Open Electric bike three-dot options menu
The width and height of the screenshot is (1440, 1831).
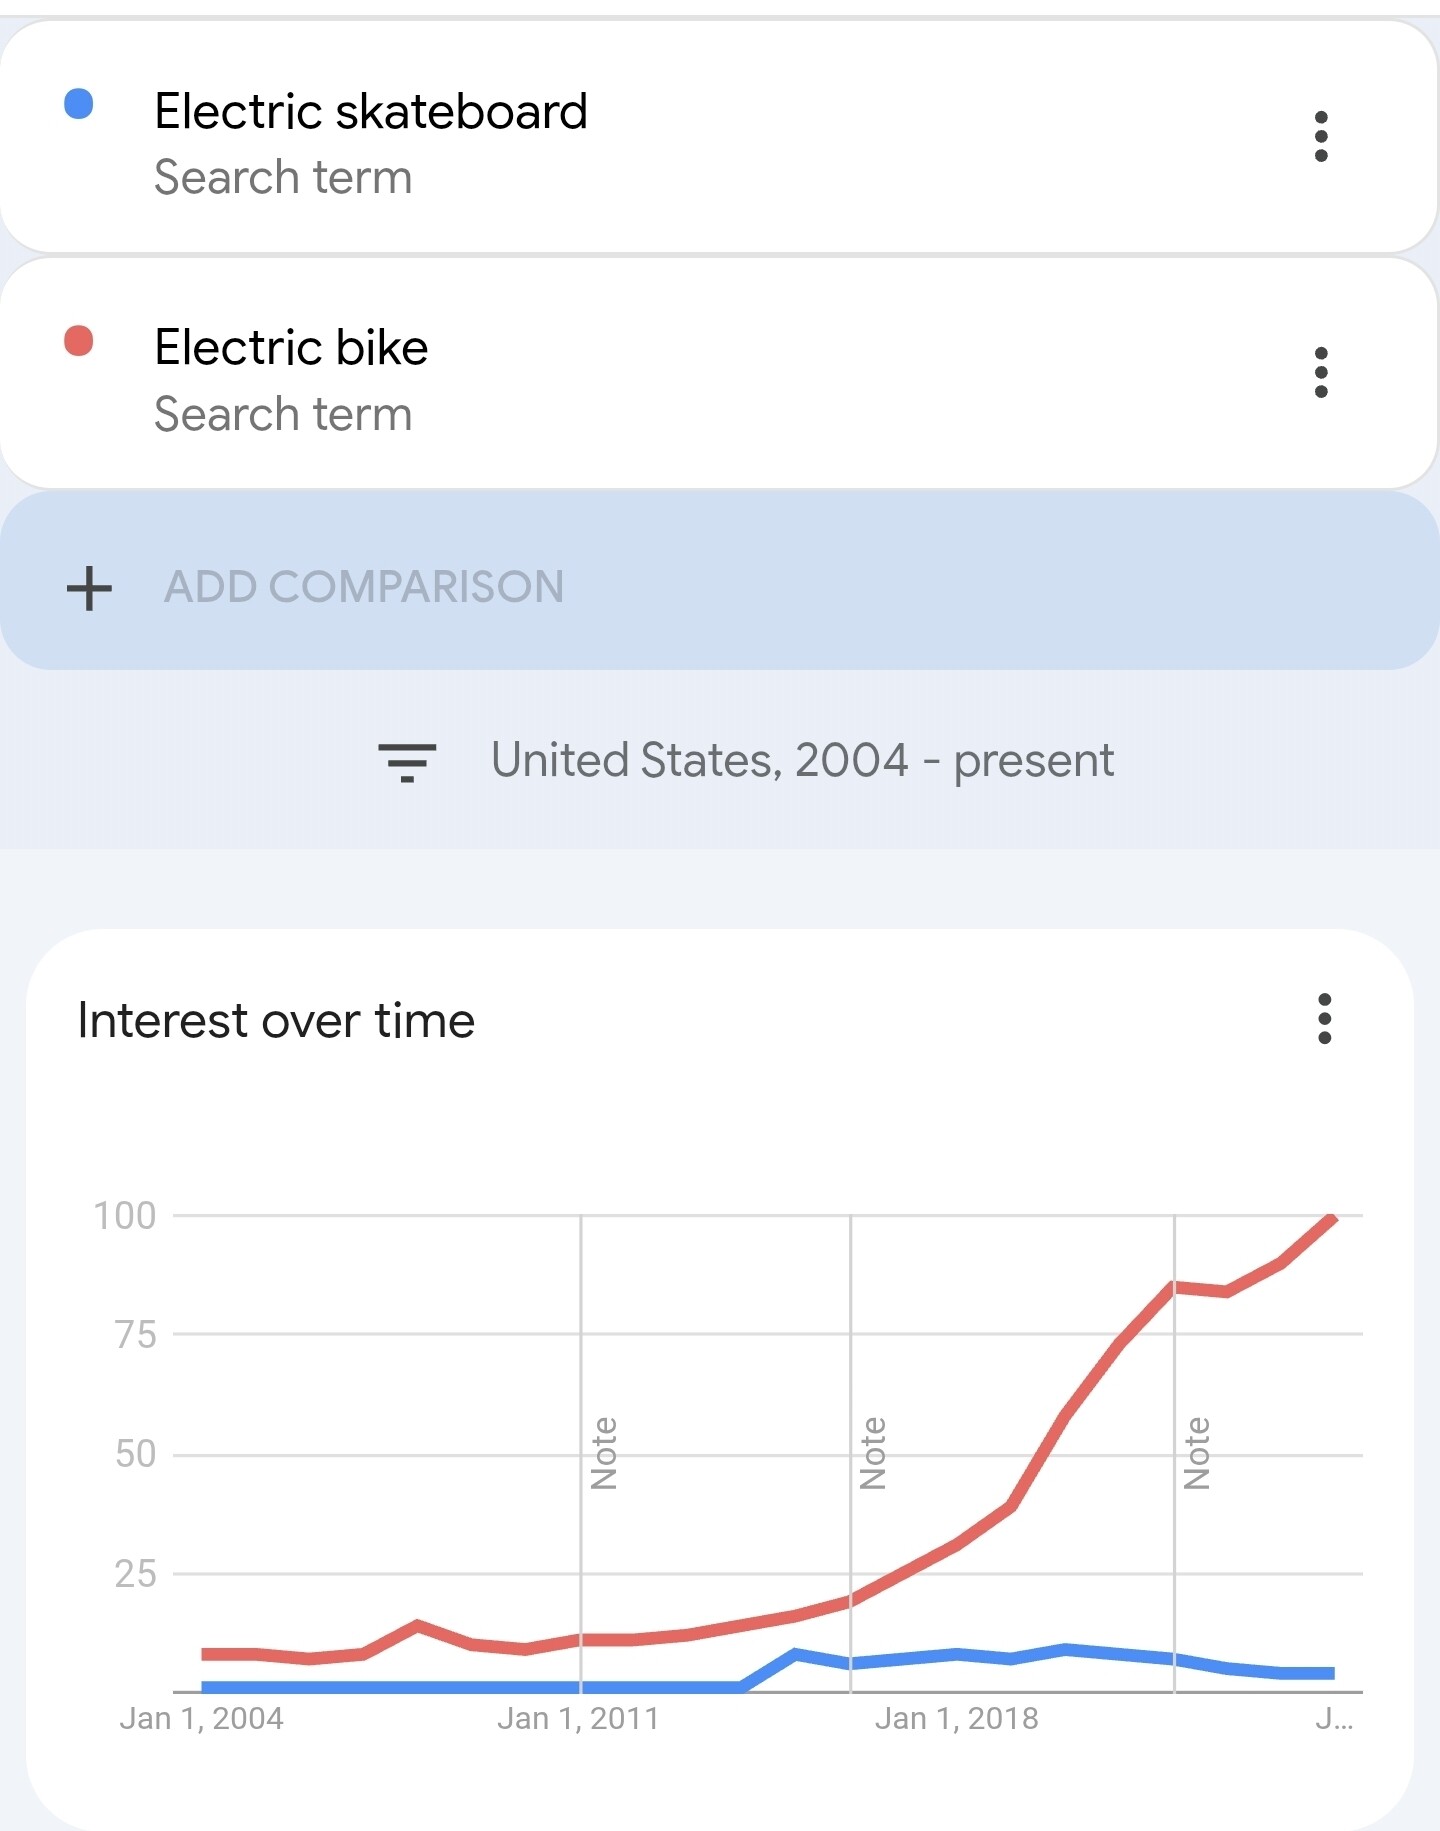1321,372
